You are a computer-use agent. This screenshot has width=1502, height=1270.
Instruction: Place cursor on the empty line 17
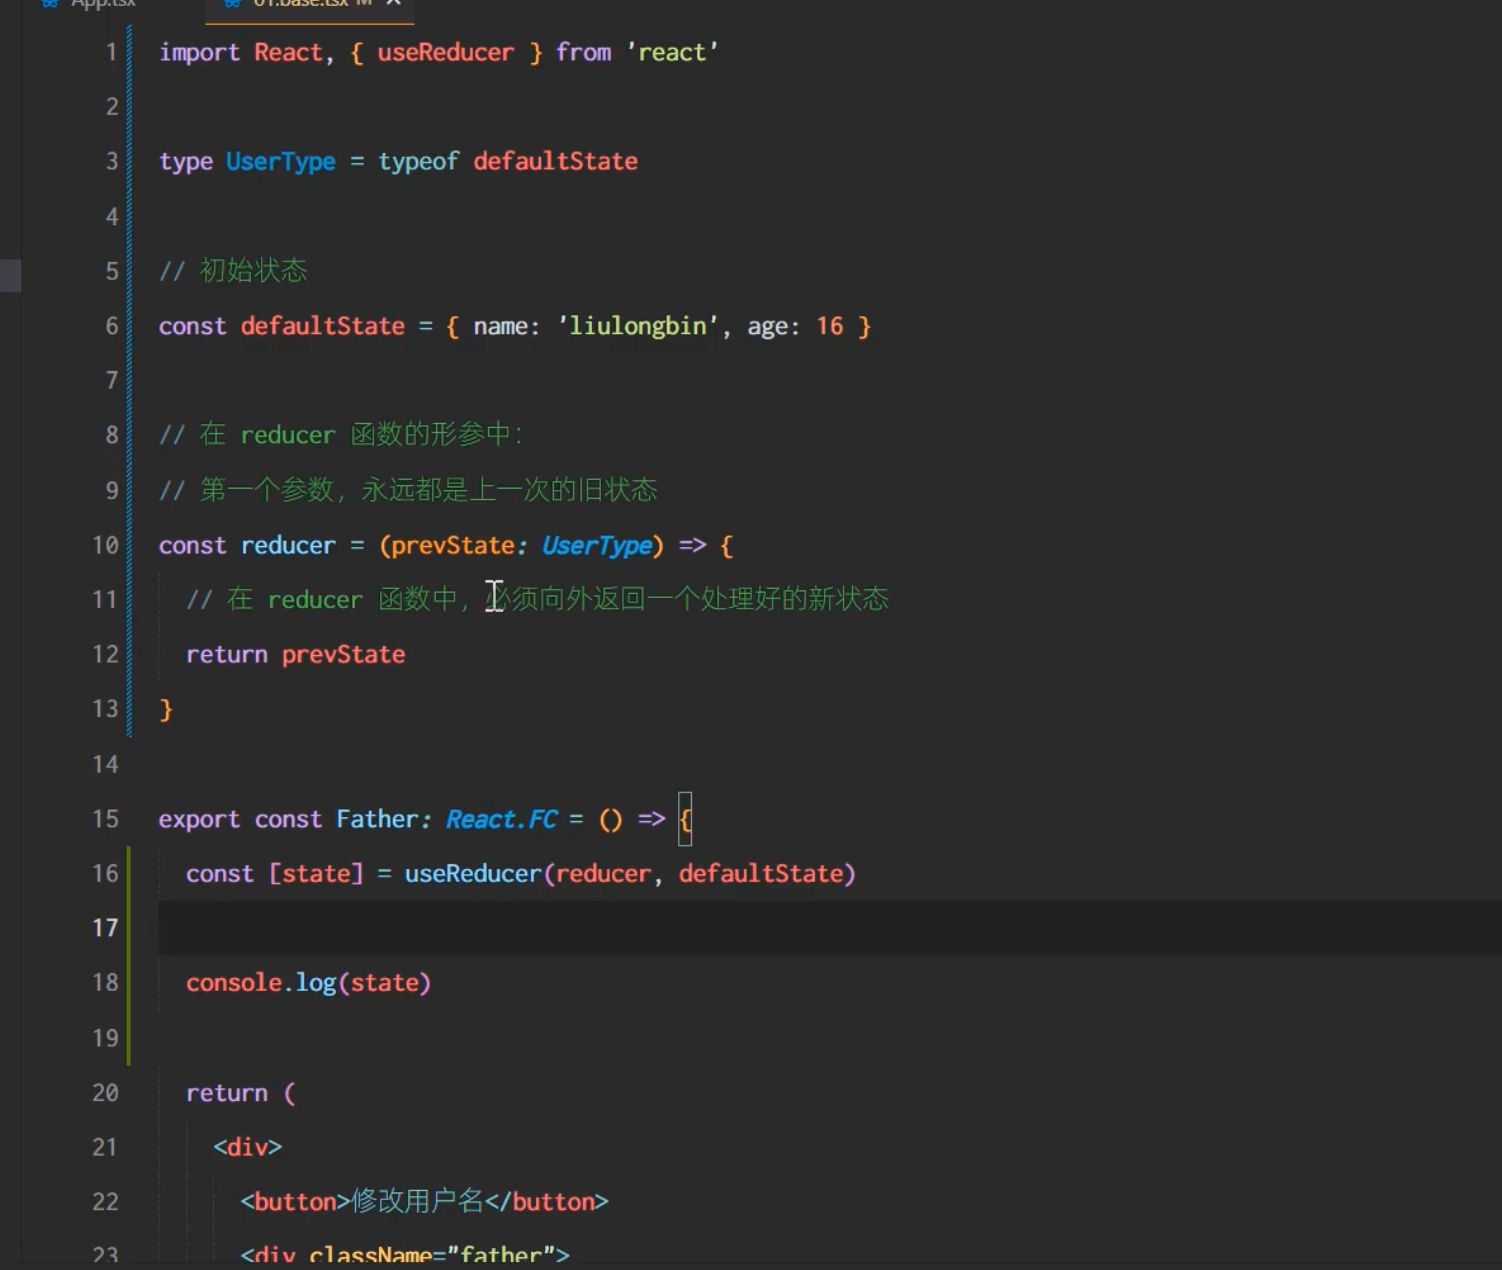[x=600, y=928]
